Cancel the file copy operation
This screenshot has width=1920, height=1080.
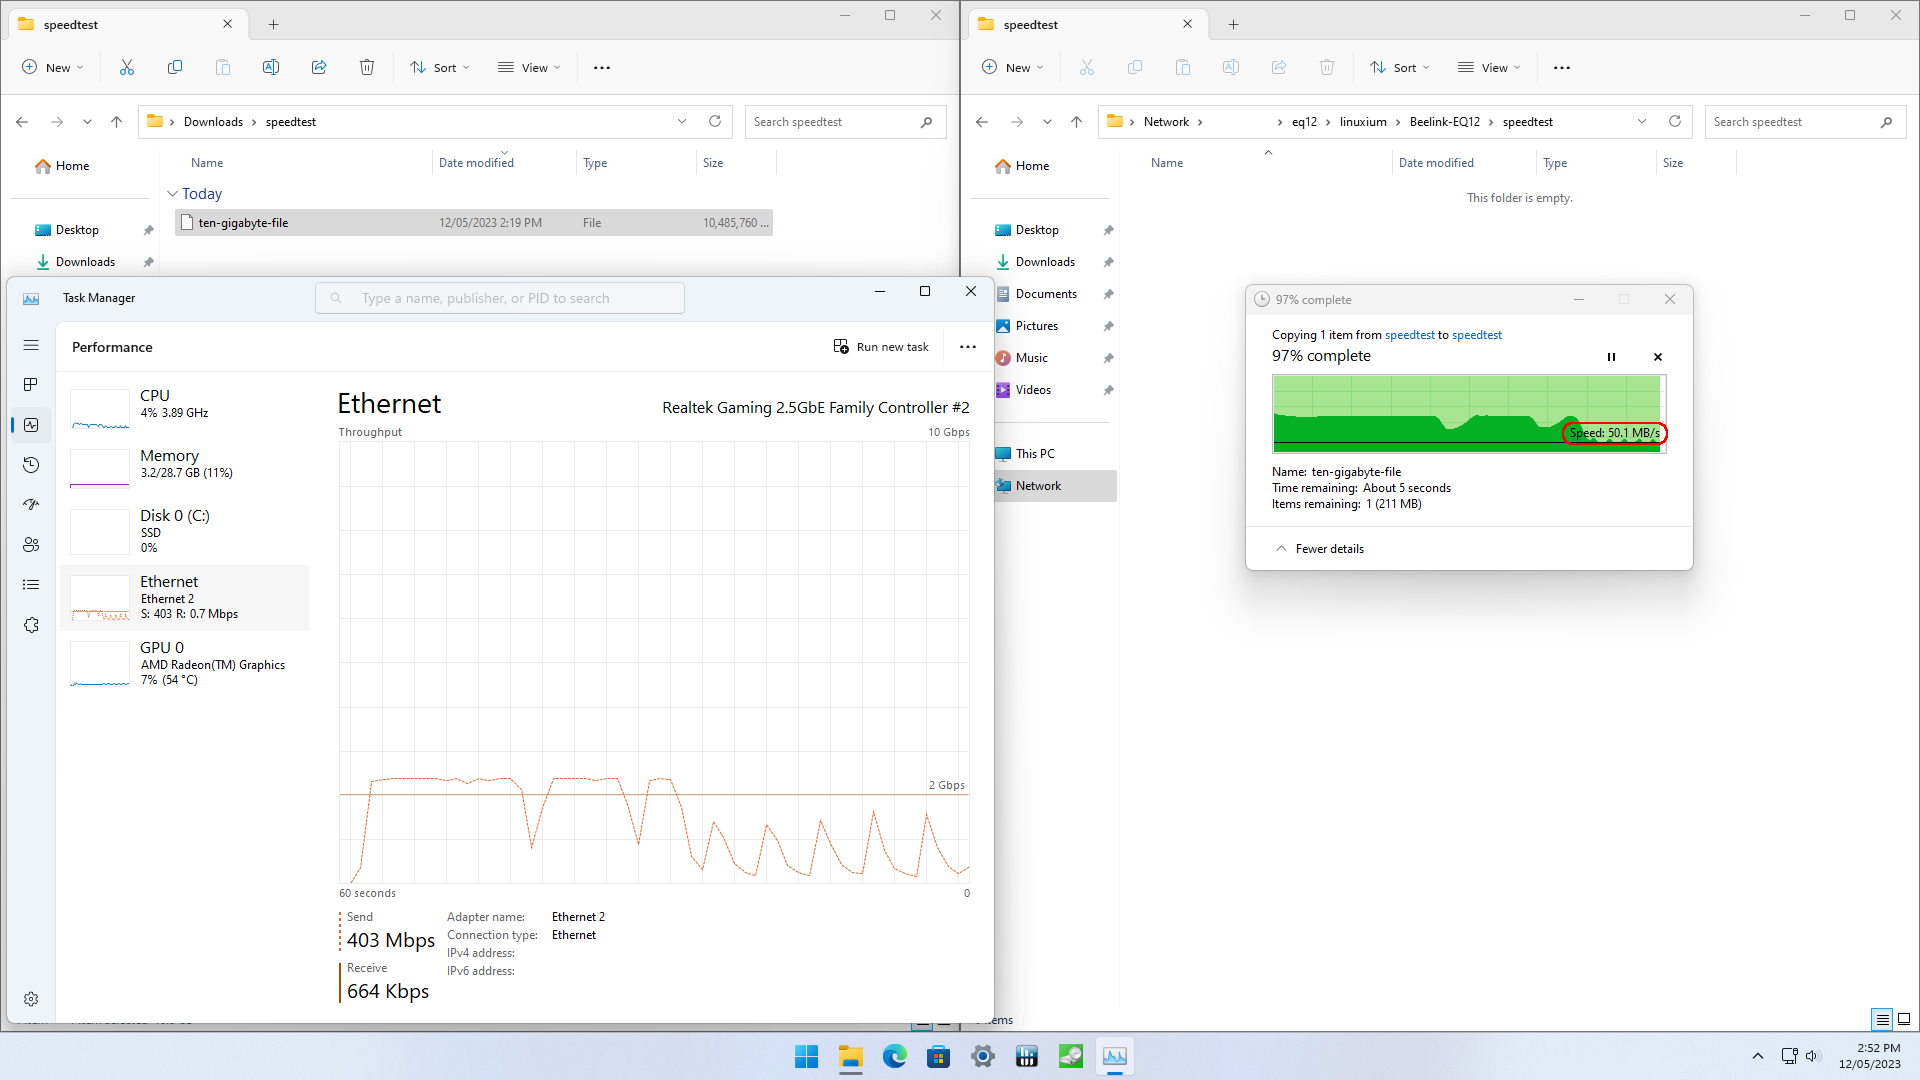(1658, 357)
